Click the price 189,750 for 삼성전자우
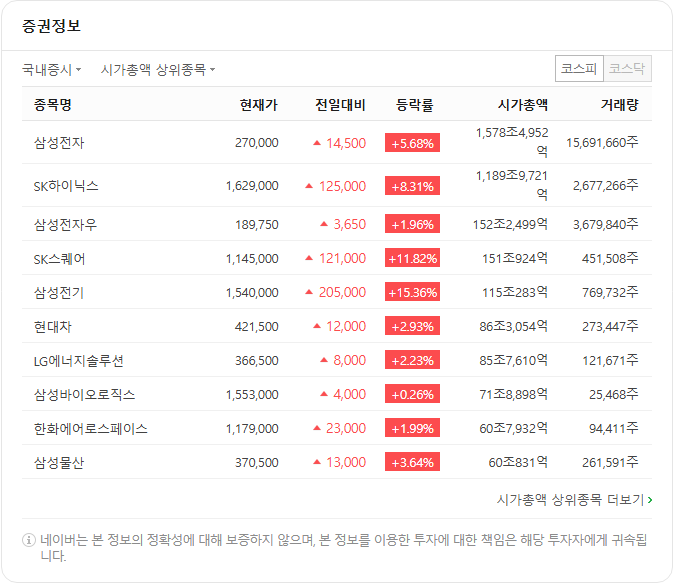This screenshot has height=583, width=673. (x=257, y=224)
